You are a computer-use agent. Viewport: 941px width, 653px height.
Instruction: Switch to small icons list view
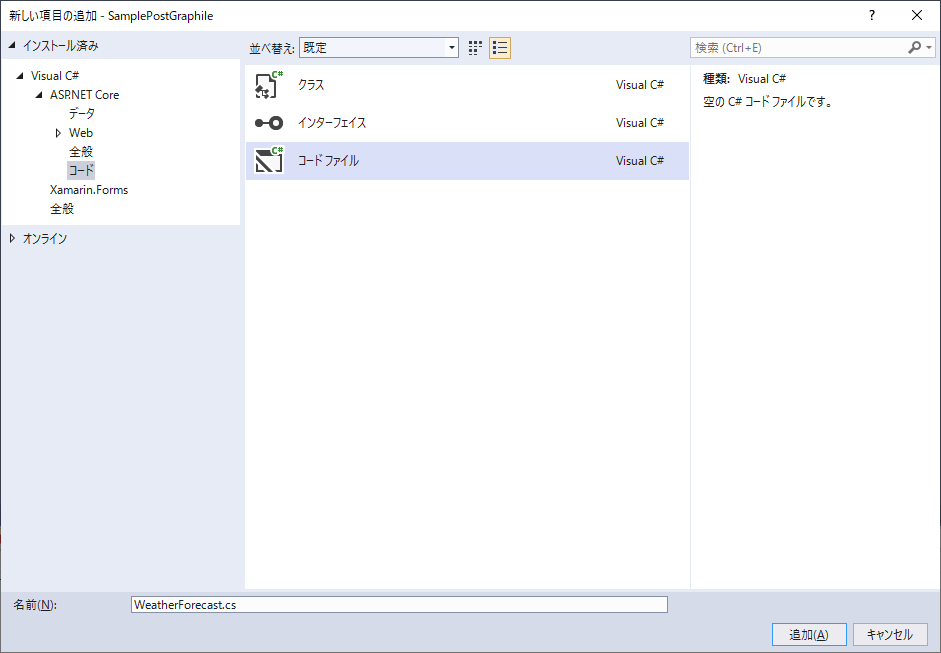500,48
